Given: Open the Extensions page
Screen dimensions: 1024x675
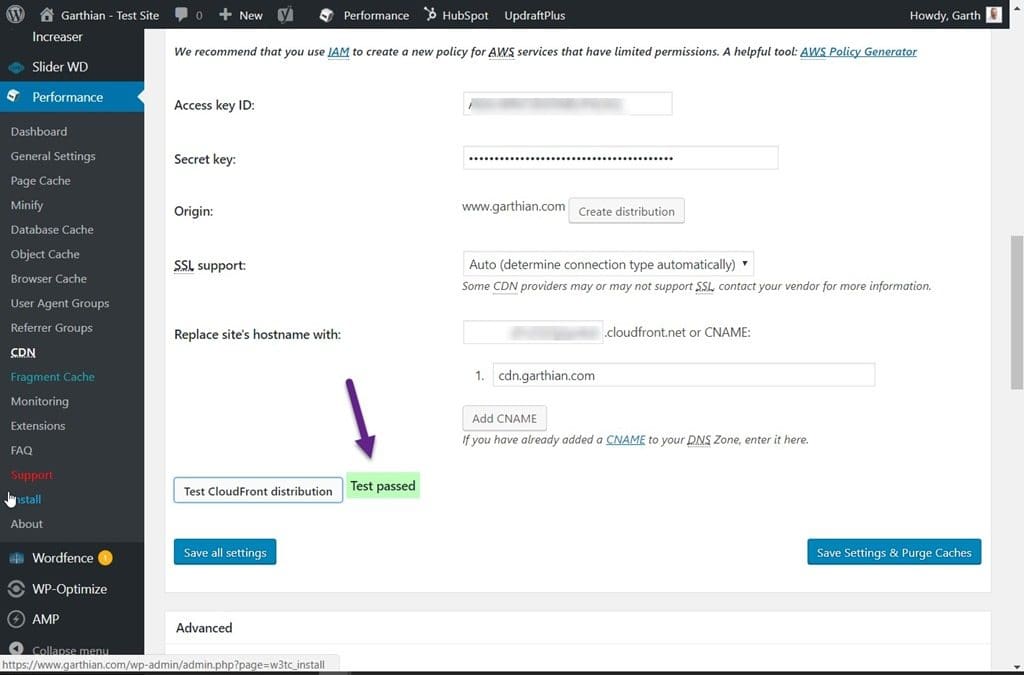Looking at the screenshot, I should tap(38, 426).
